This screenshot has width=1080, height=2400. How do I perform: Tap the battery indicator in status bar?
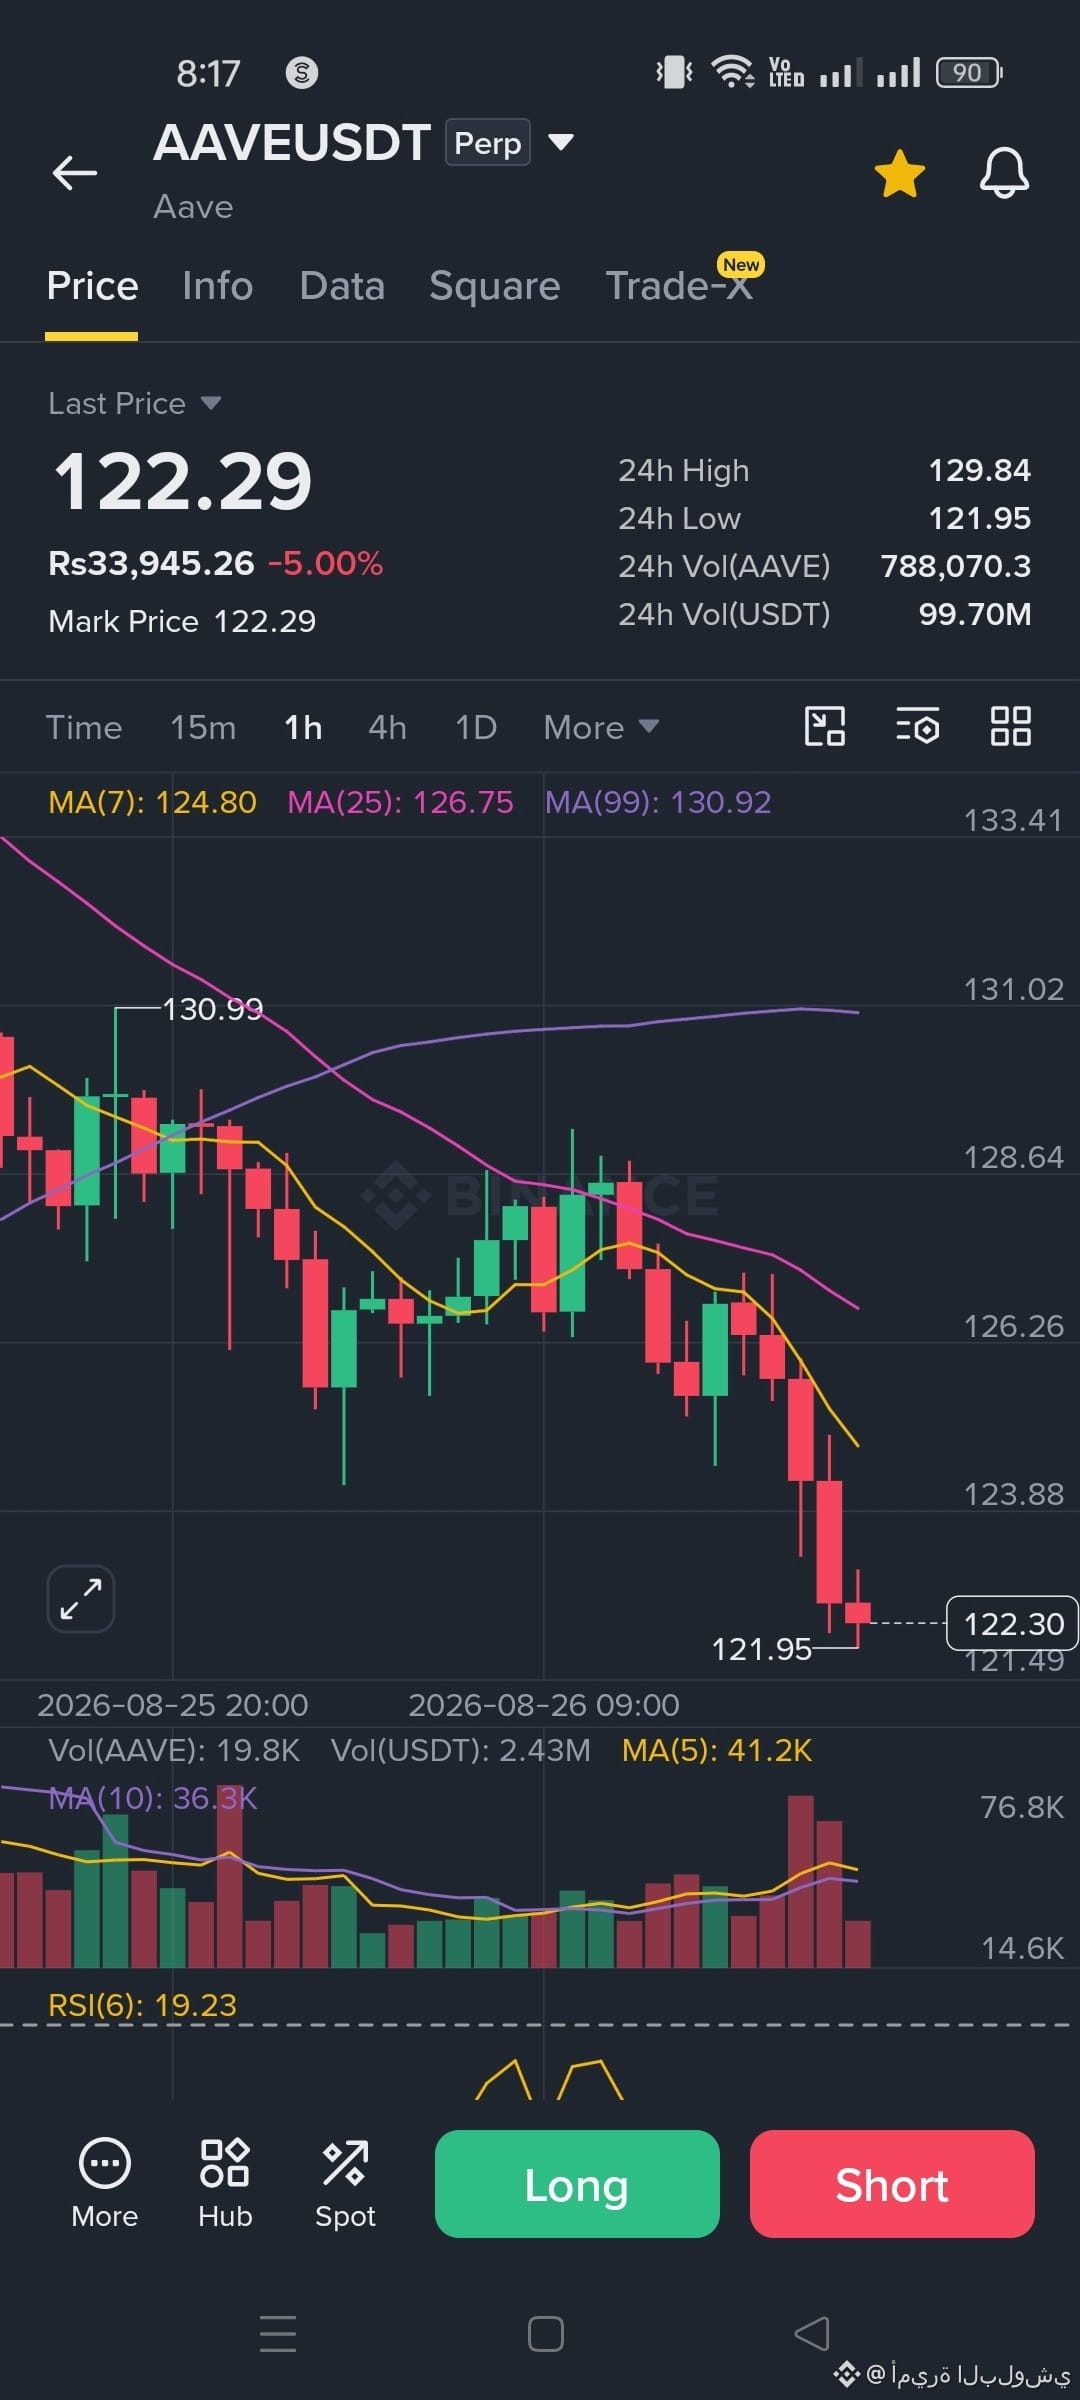point(969,72)
